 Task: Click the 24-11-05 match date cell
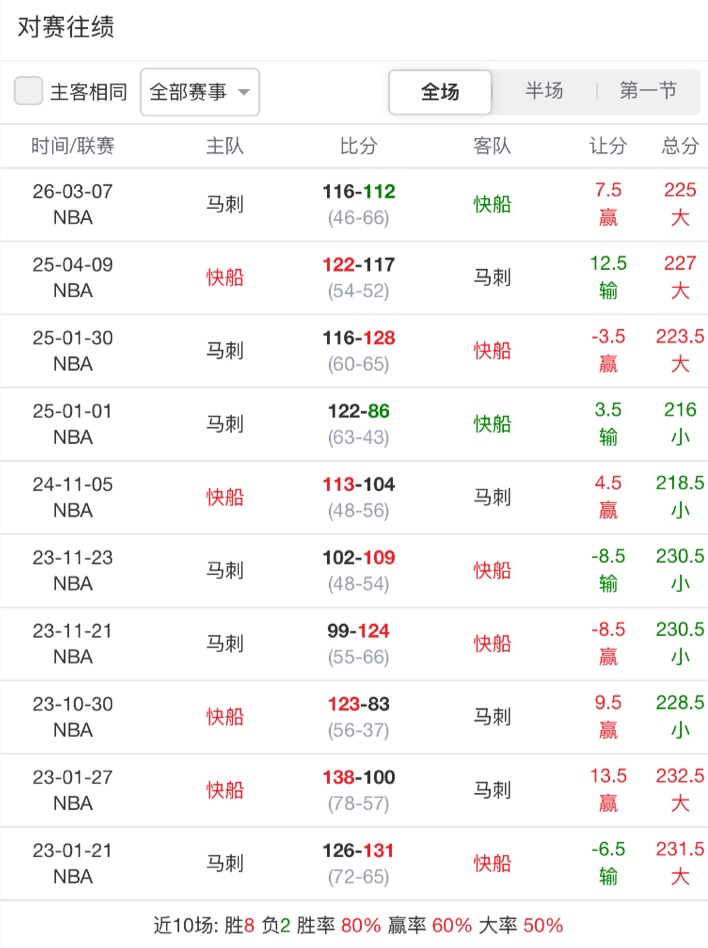click(x=73, y=485)
